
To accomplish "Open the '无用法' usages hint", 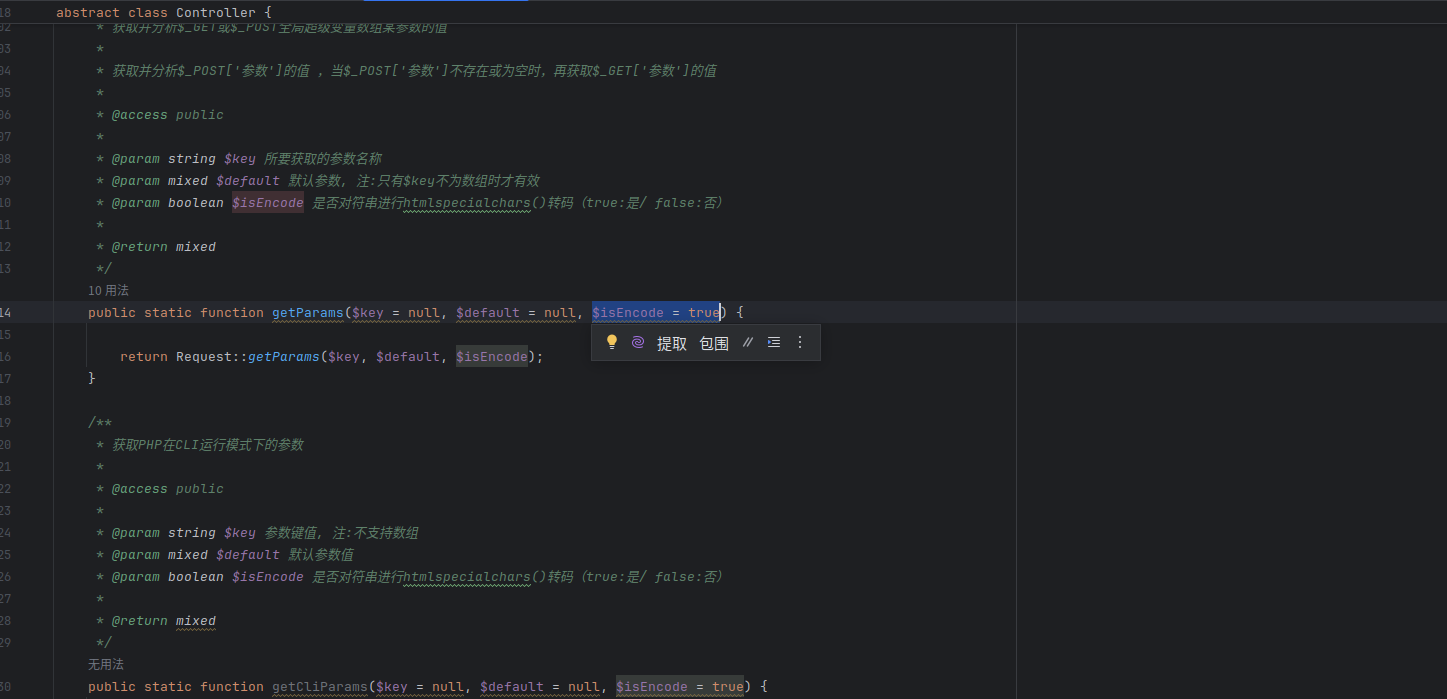I will click(106, 664).
